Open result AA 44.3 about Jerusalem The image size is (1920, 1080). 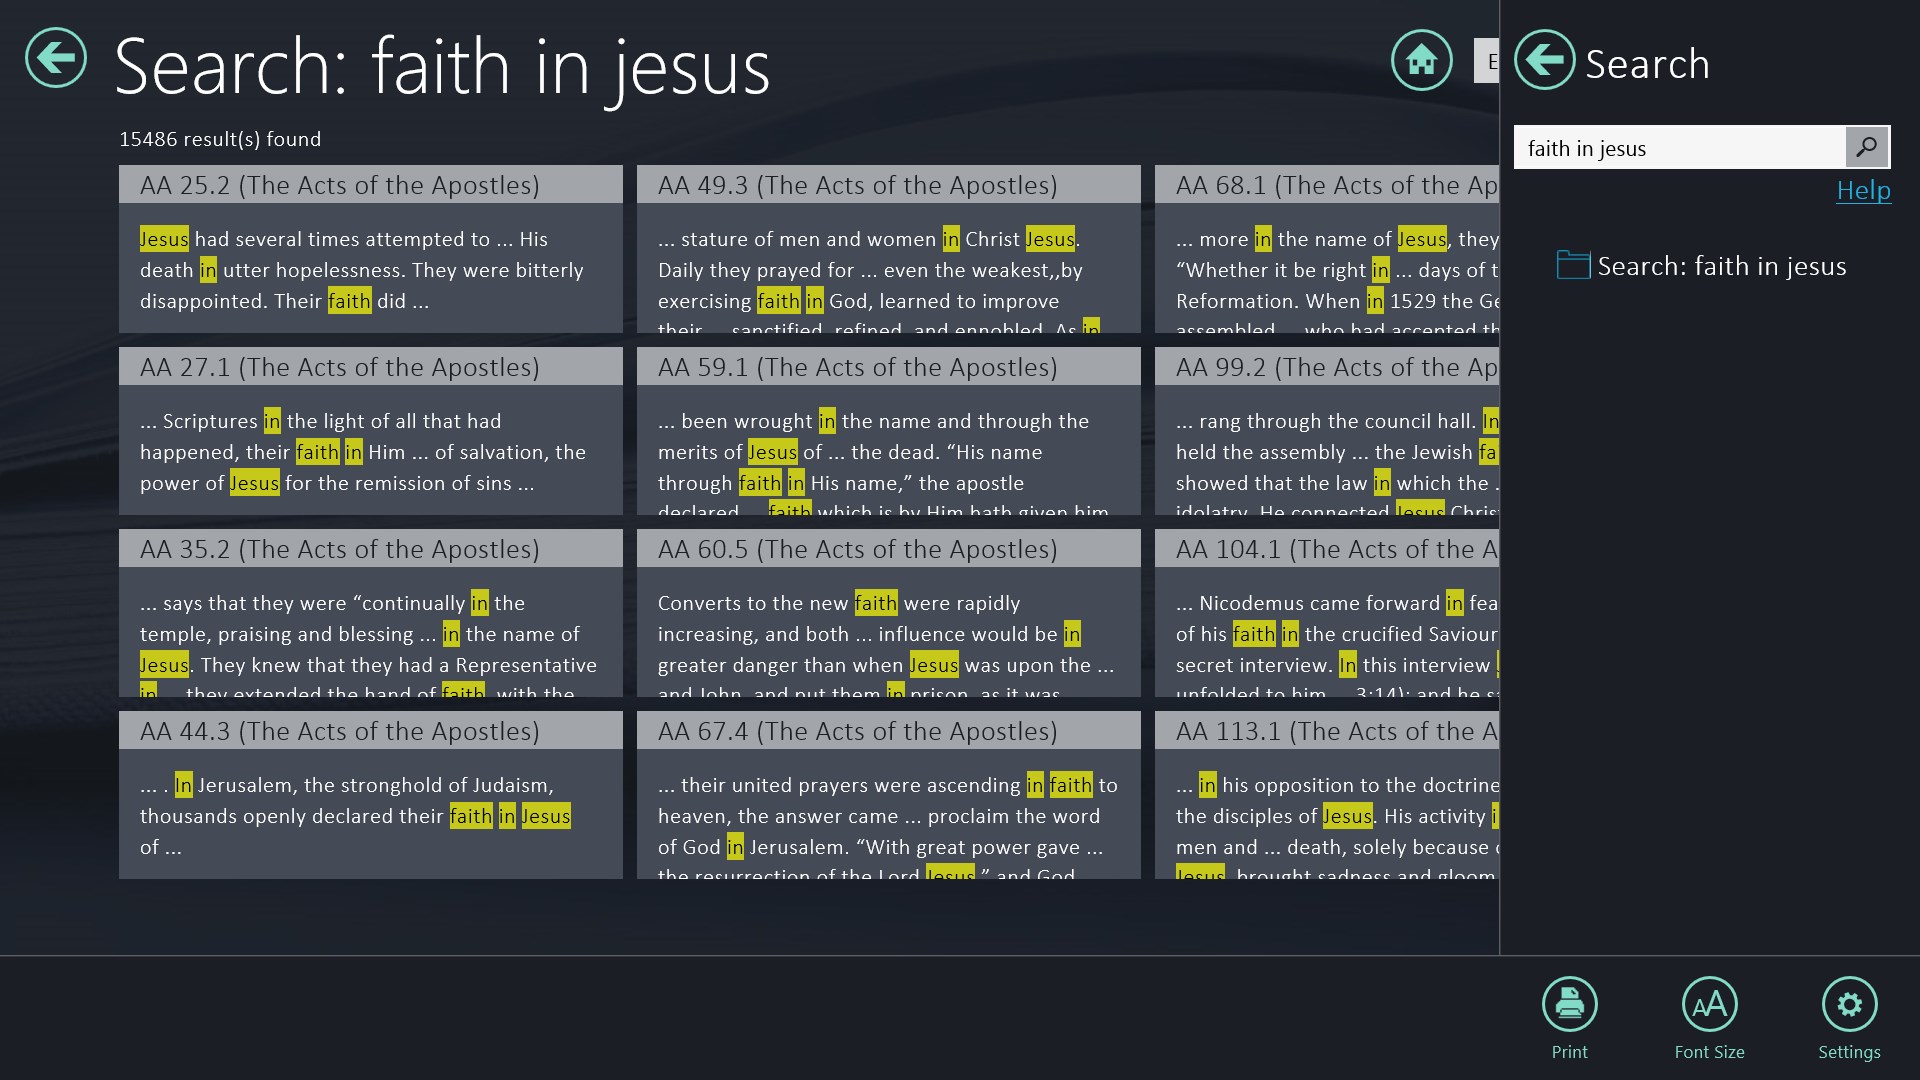(370, 795)
